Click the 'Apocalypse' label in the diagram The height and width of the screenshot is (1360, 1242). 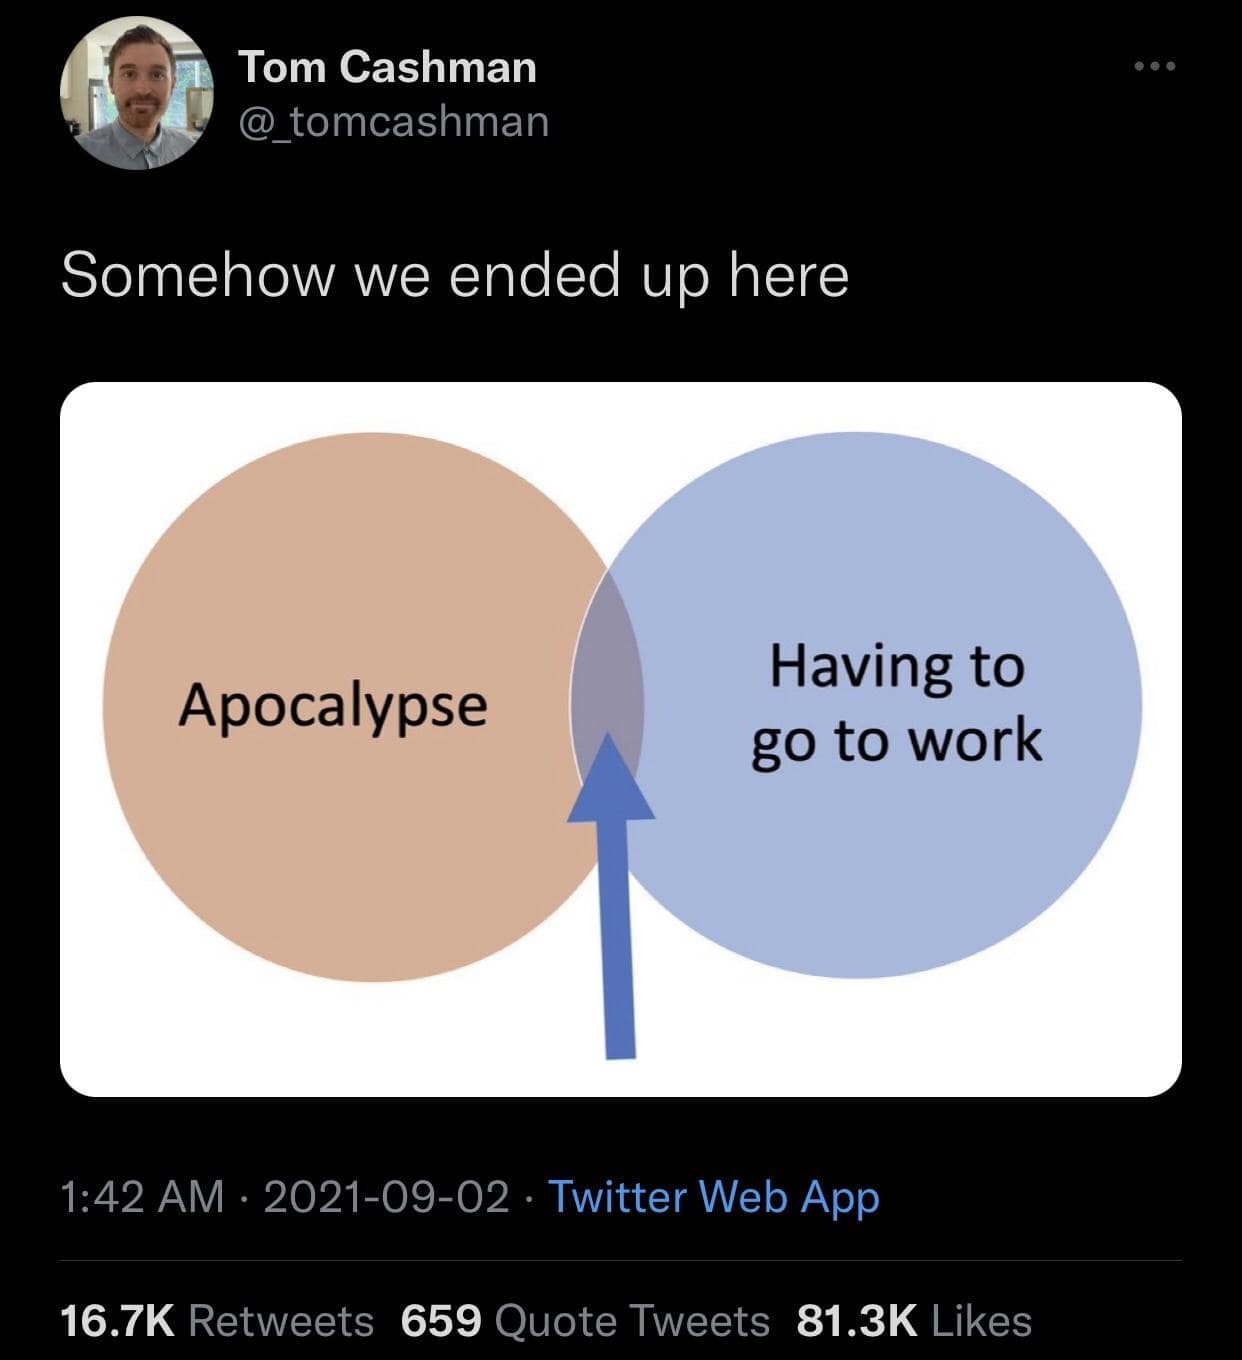333,705
